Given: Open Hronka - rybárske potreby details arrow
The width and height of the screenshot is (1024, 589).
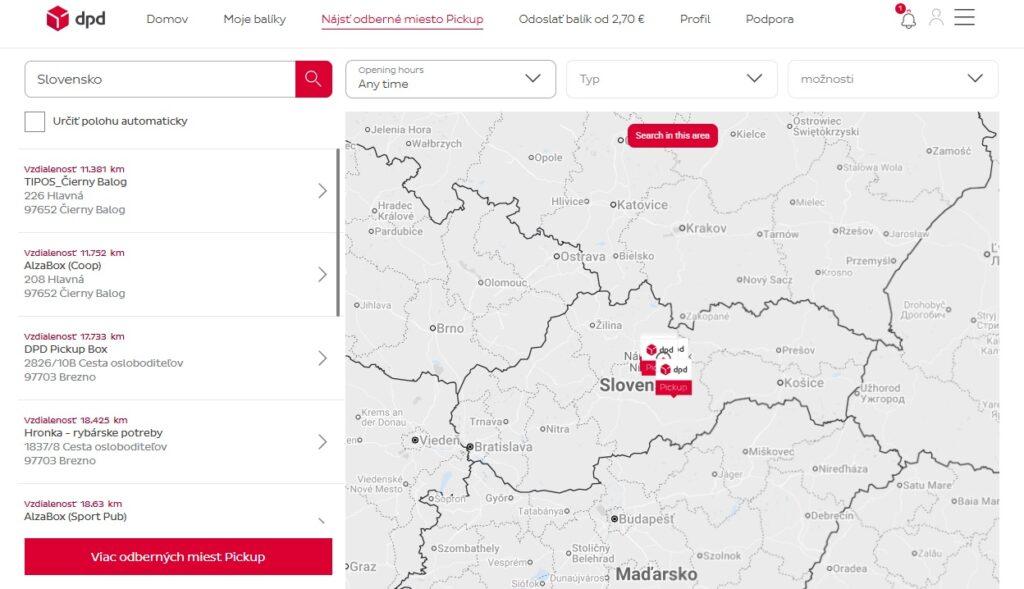Looking at the screenshot, I should [x=322, y=441].
